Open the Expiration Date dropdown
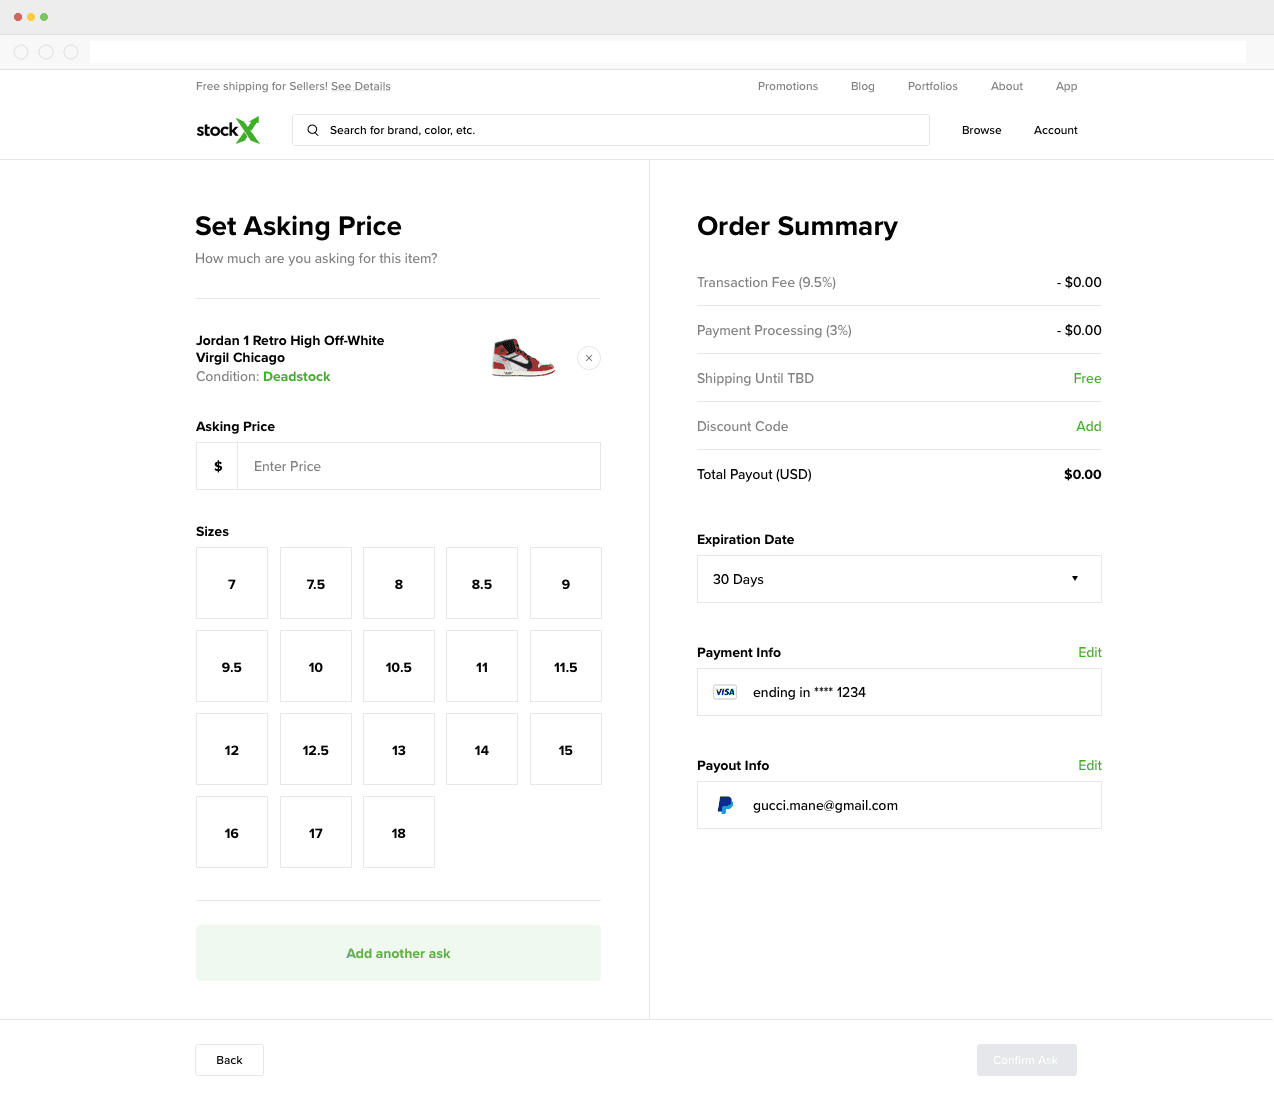 pyautogui.click(x=898, y=578)
